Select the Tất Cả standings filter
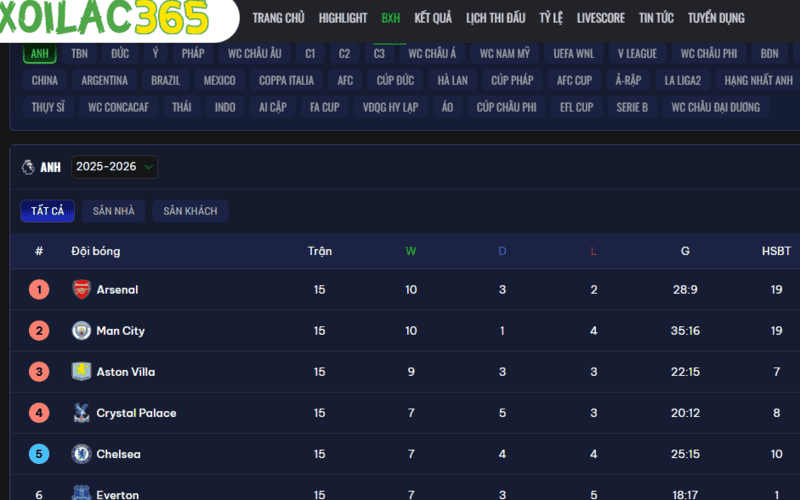 (x=47, y=211)
